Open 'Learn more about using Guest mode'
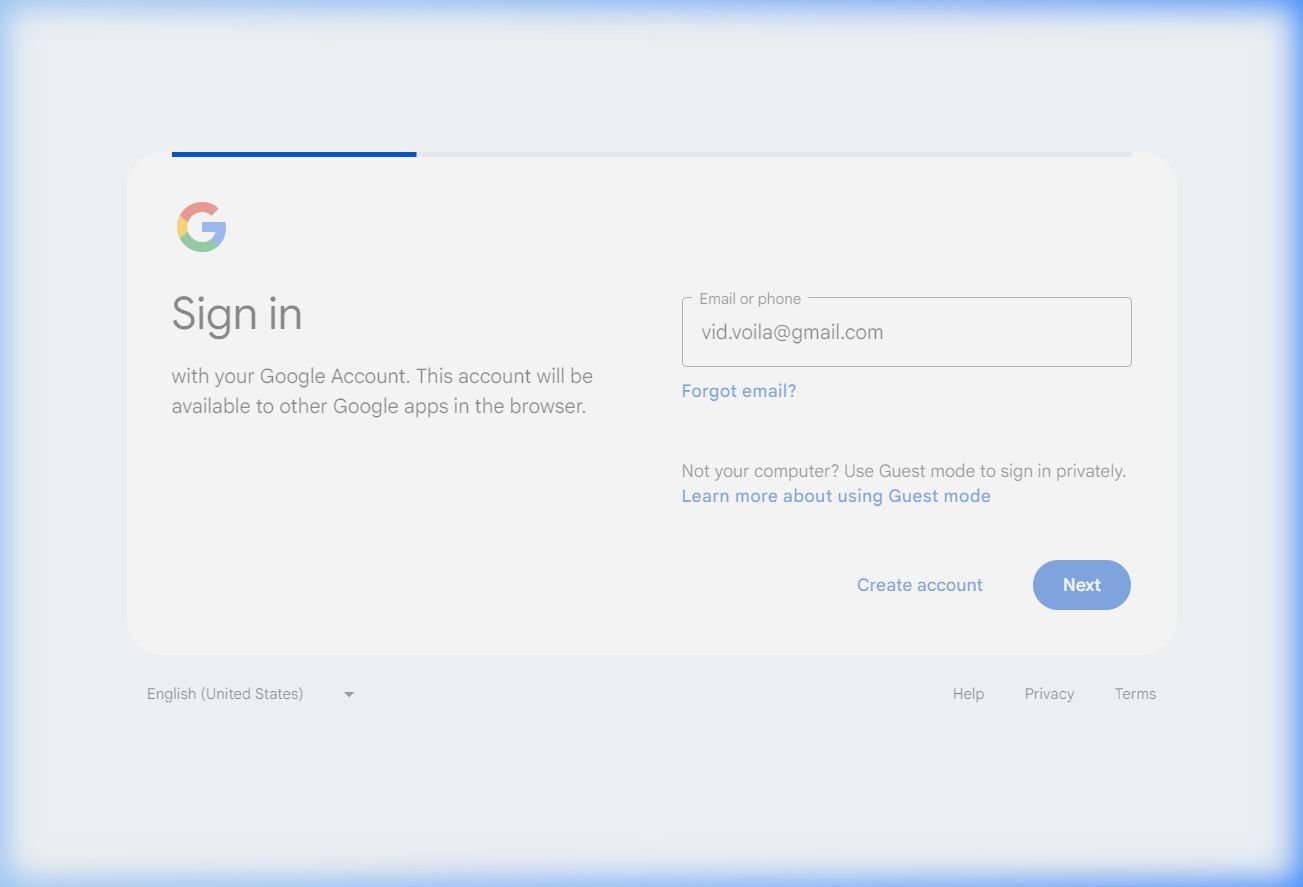Viewport: 1303px width, 887px height. tap(836, 496)
